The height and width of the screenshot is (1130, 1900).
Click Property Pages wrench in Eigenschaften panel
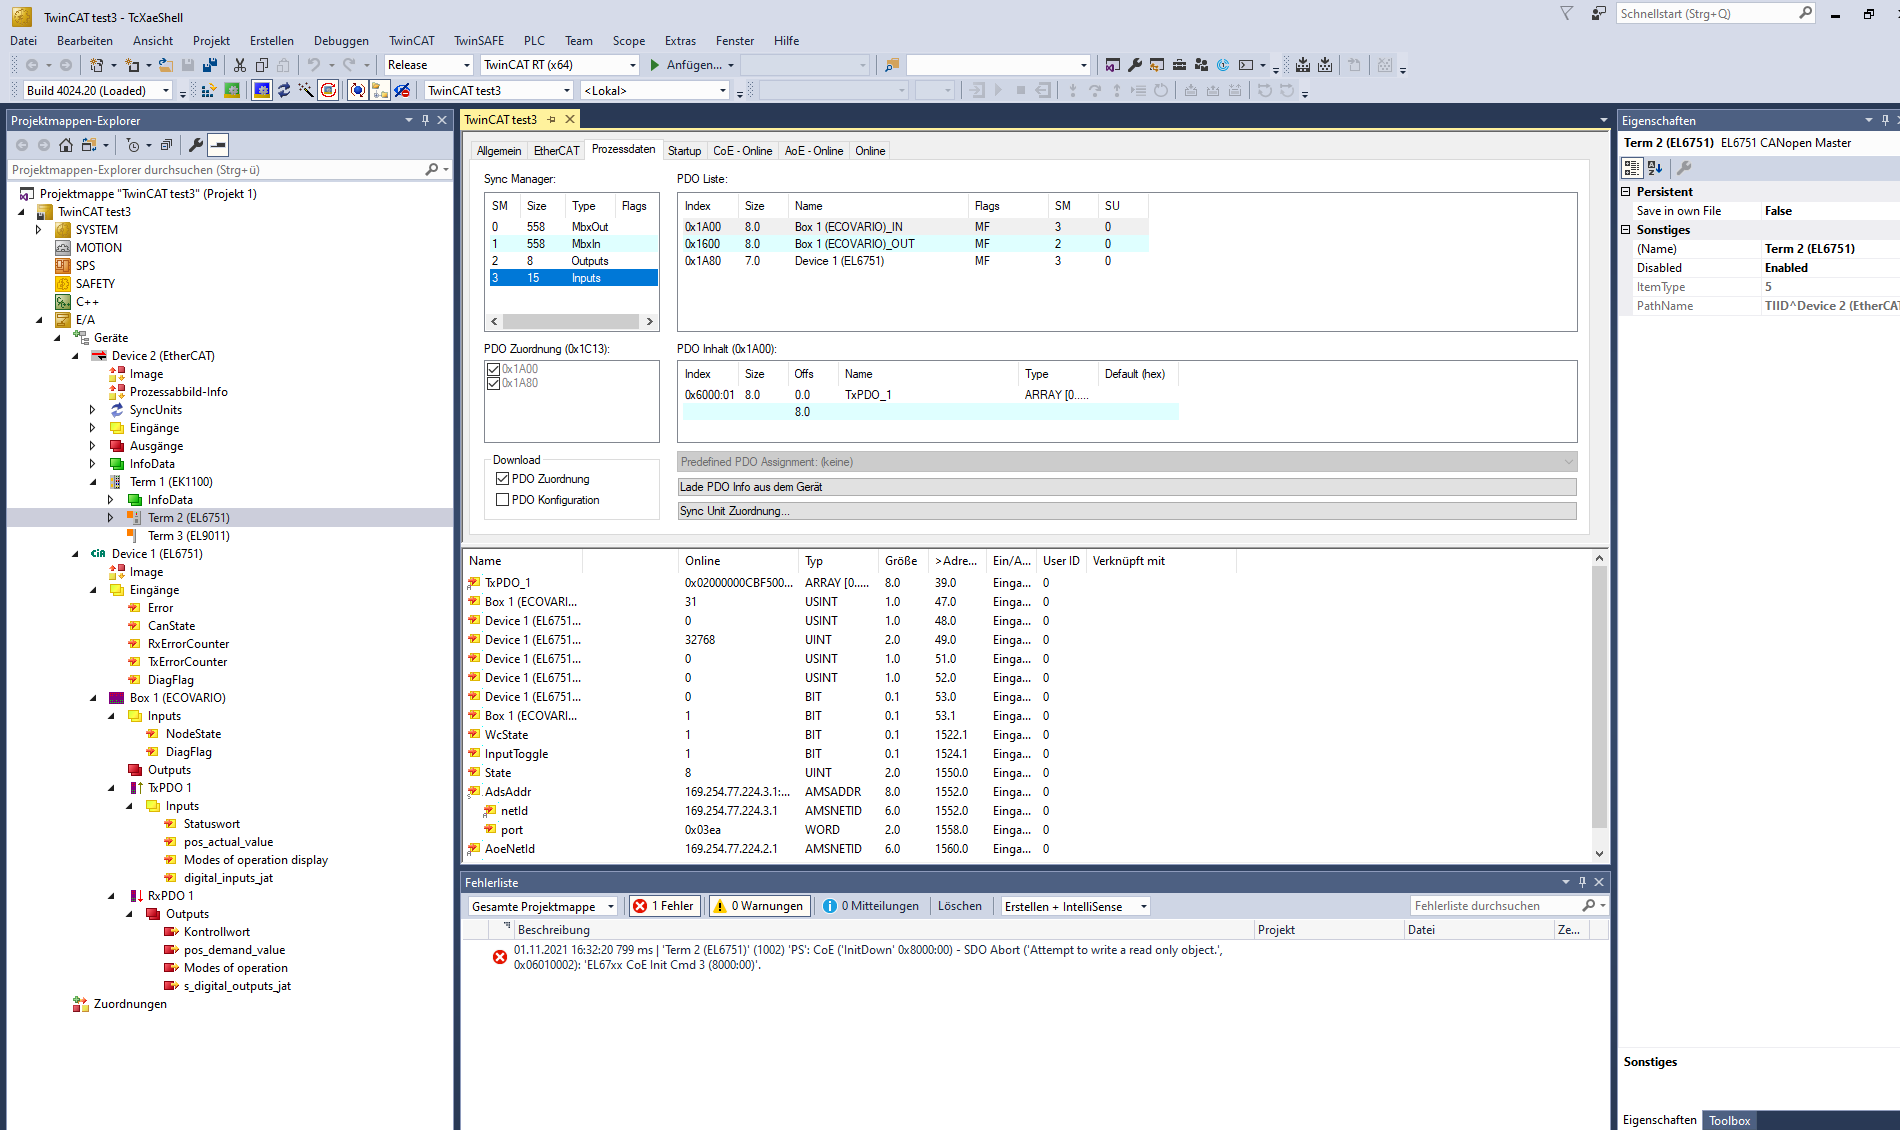pos(1684,168)
